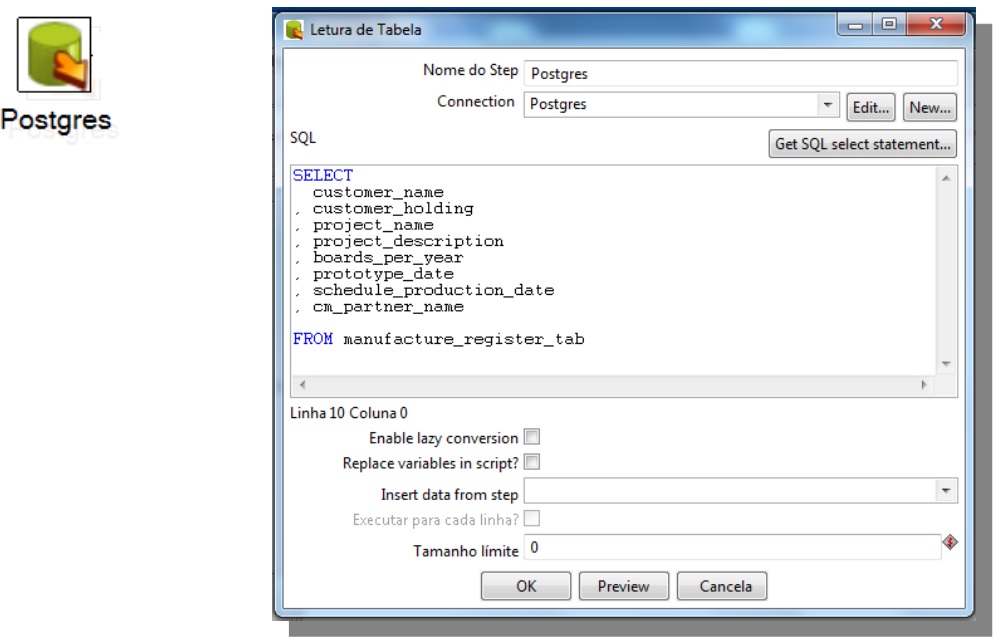
Task: Check the Executar para cada linha box
Action: 532,519
